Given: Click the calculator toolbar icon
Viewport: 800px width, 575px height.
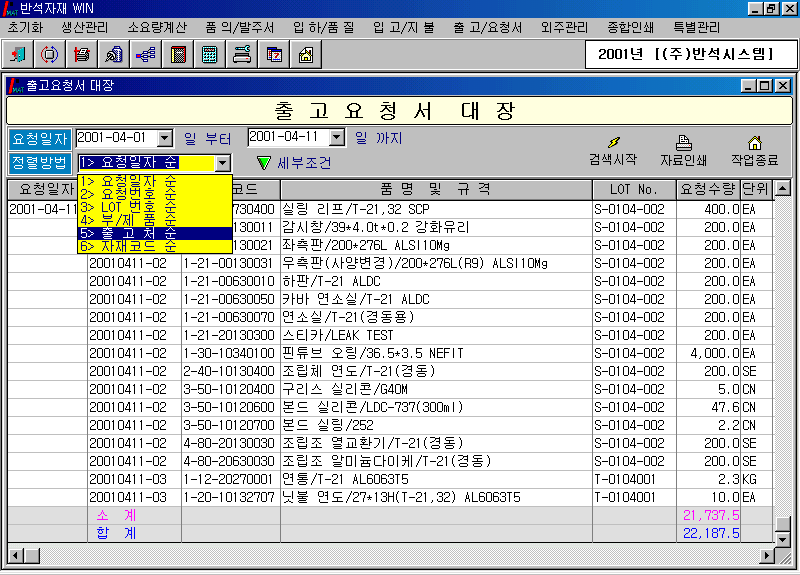Looking at the screenshot, I should 209,54.
